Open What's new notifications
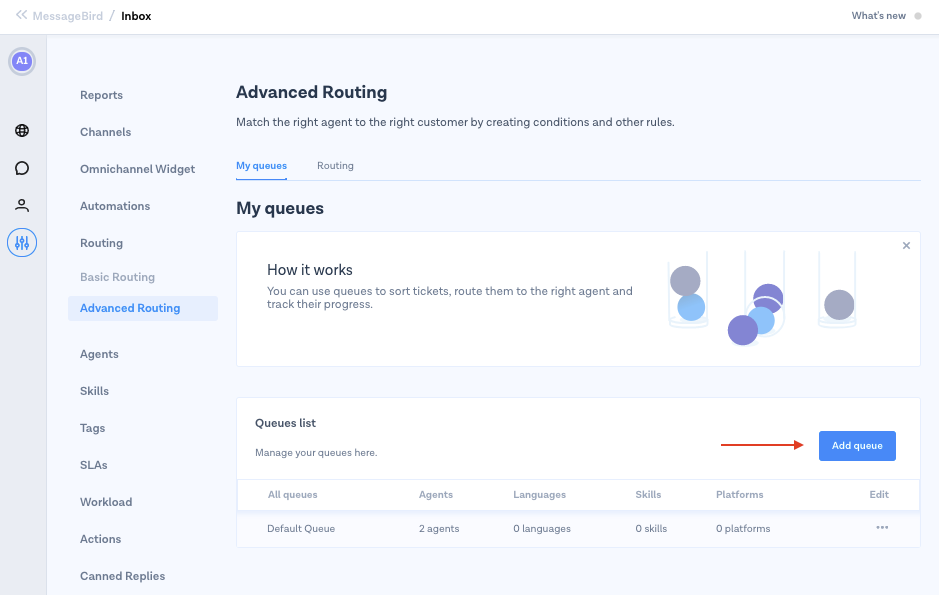939x595 pixels. tap(879, 16)
